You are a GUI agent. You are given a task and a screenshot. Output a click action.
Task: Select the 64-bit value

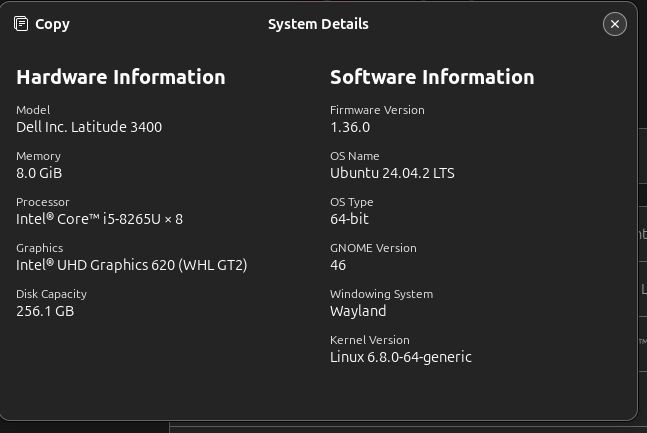point(349,219)
